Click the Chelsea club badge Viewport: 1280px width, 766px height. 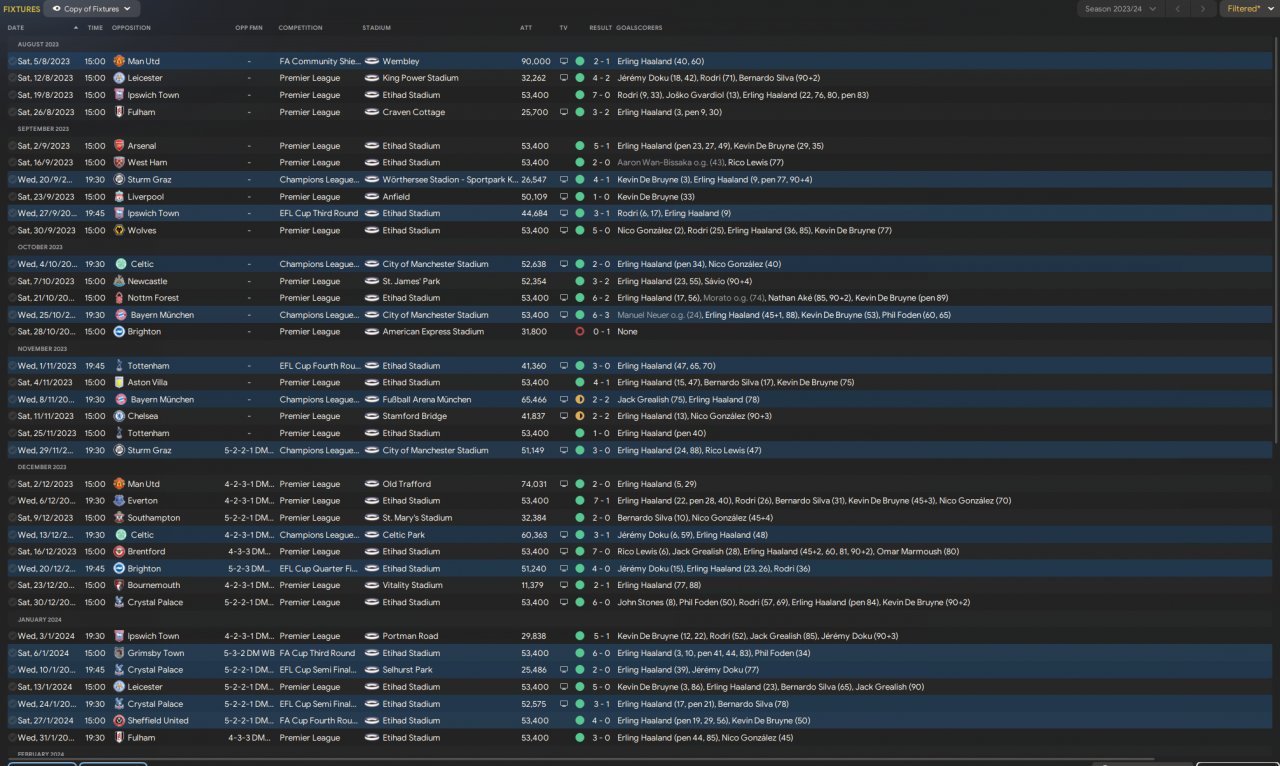(119, 416)
